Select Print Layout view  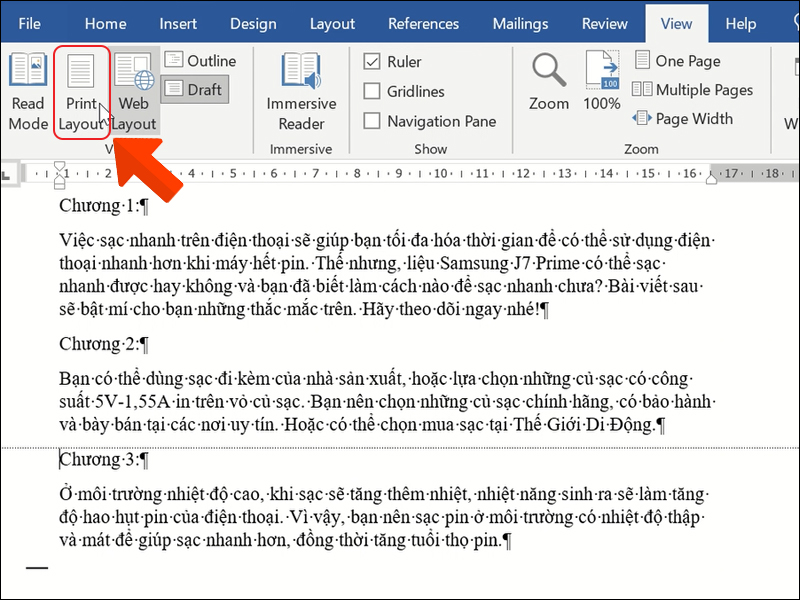[81, 92]
